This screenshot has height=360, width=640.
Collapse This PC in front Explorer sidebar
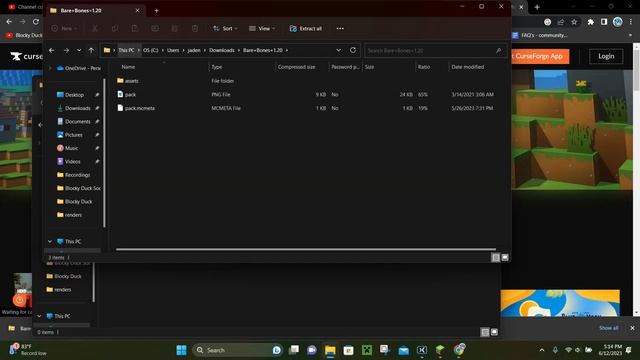tap(50, 242)
